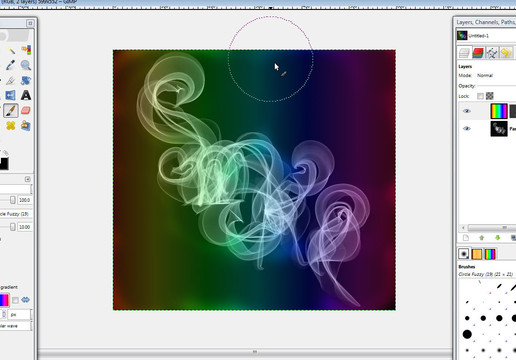Switch to the Channels tab

click(x=478, y=52)
